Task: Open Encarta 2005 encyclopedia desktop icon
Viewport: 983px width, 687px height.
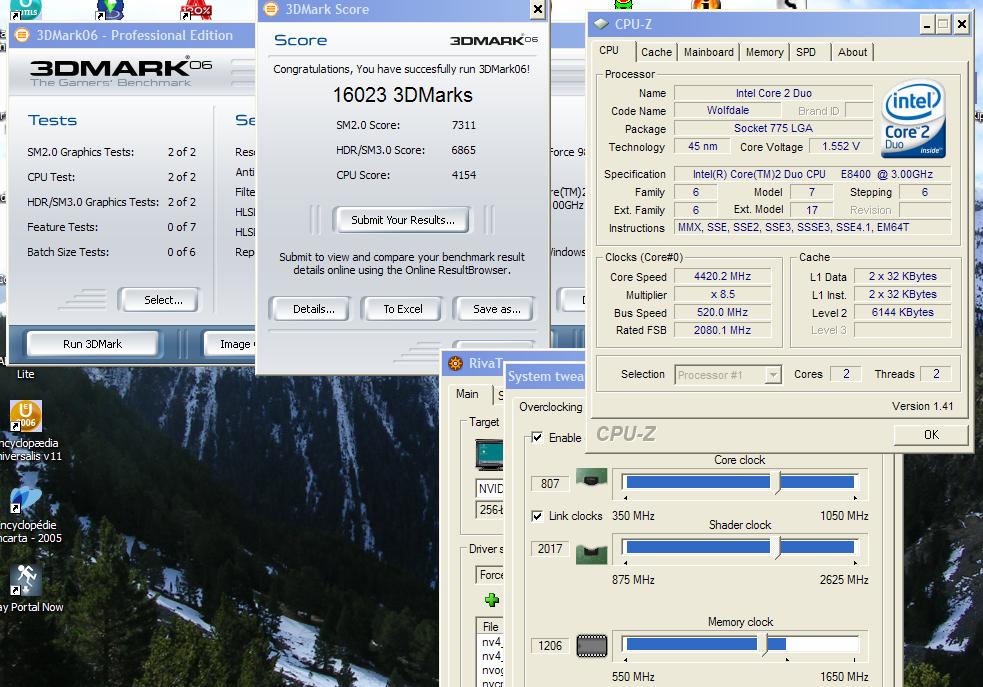Action: (26, 501)
